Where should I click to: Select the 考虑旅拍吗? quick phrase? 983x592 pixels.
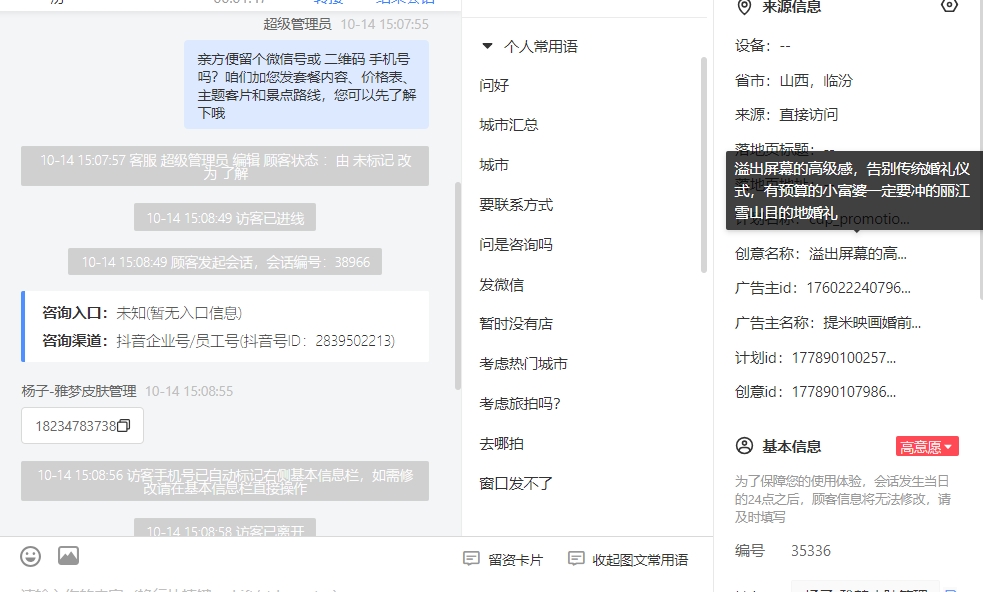tap(520, 404)
